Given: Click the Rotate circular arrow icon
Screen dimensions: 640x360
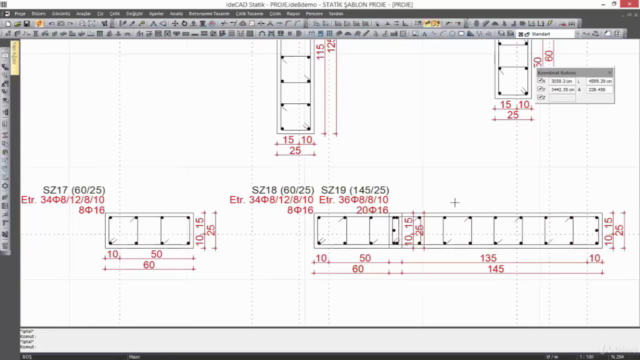Looking at the screenshot, I should click(x=184, y=24).
